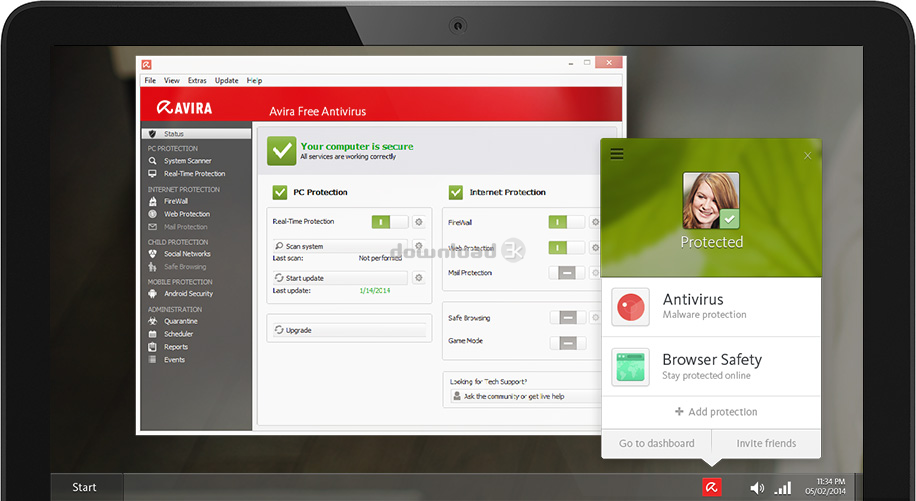Click the Go to dashboard button

tap(656, 443)
